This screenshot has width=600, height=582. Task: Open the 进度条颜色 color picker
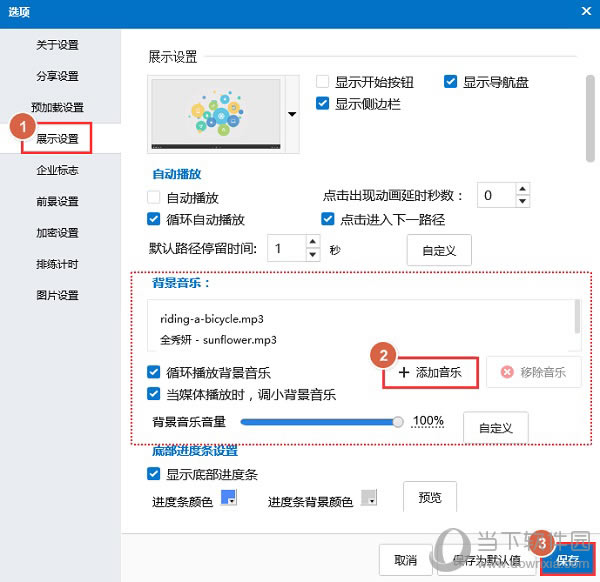pyautogui.click(x=229, y=499)
